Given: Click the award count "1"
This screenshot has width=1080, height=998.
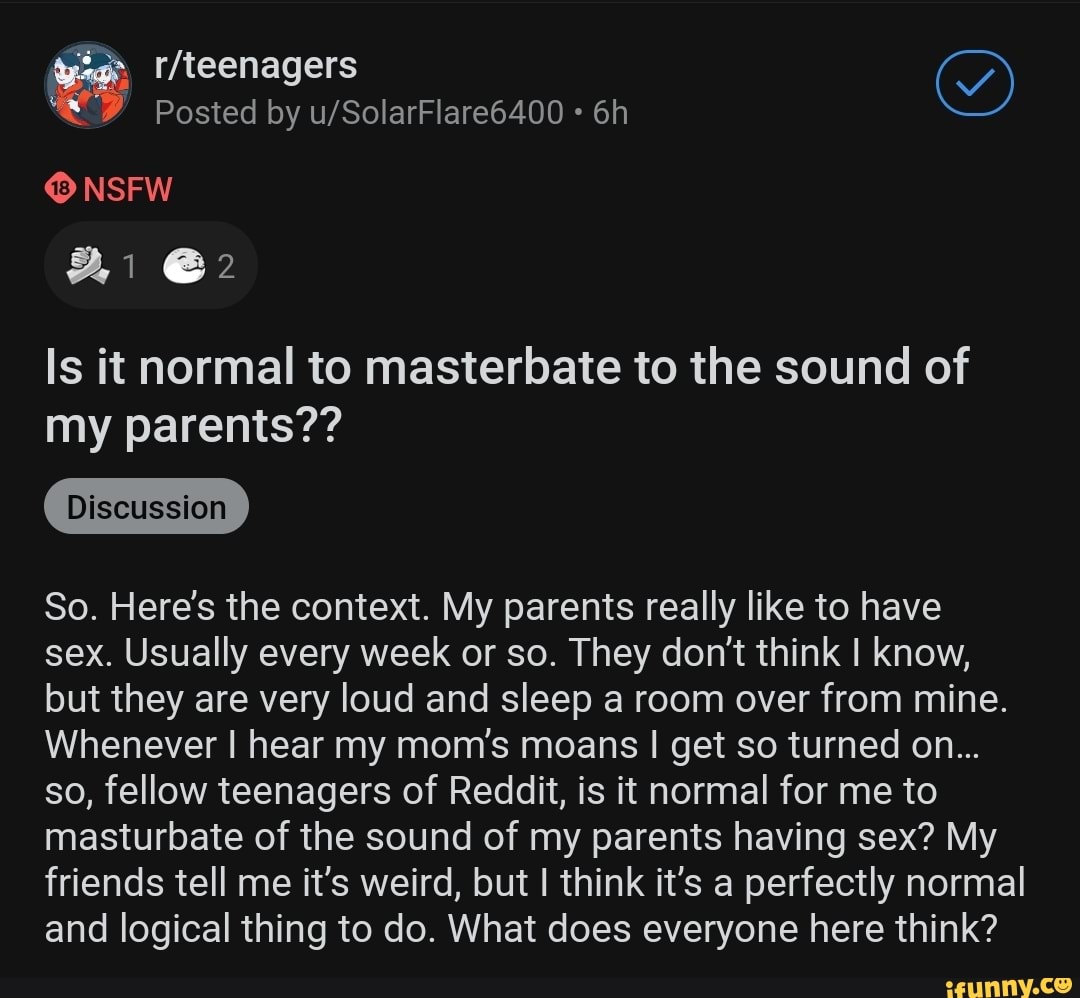Looking at the screenshot, I should pyautogui.click(x=127, y=267).
